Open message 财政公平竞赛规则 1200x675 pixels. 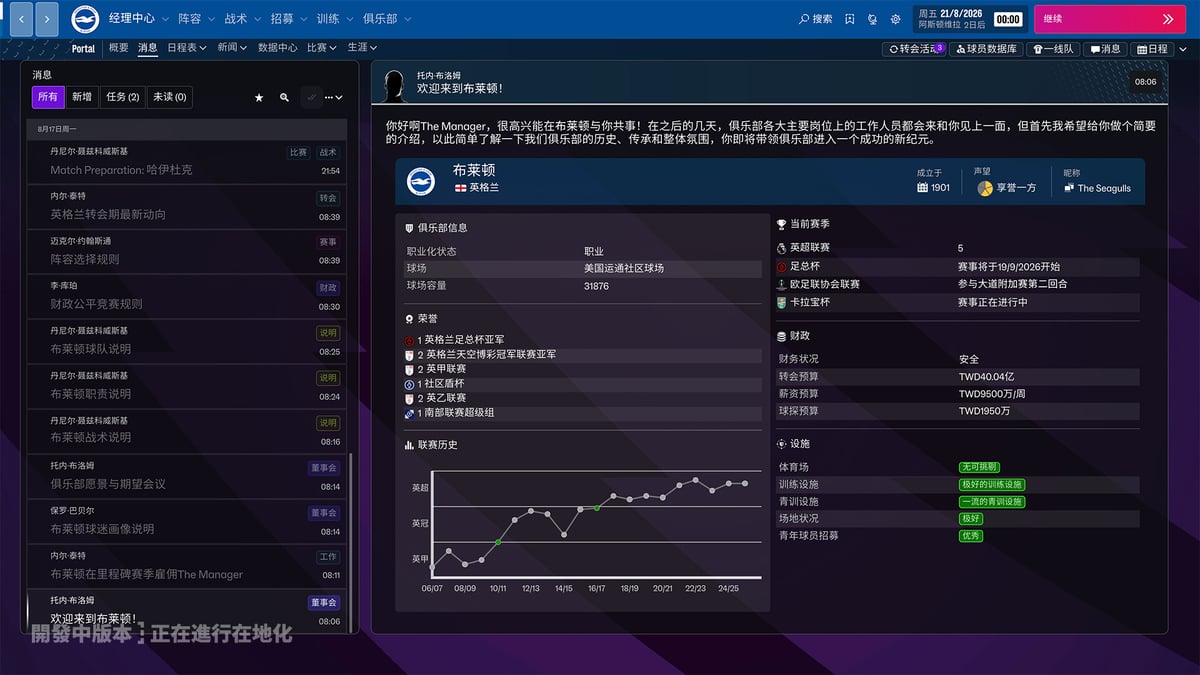(186, 296)
